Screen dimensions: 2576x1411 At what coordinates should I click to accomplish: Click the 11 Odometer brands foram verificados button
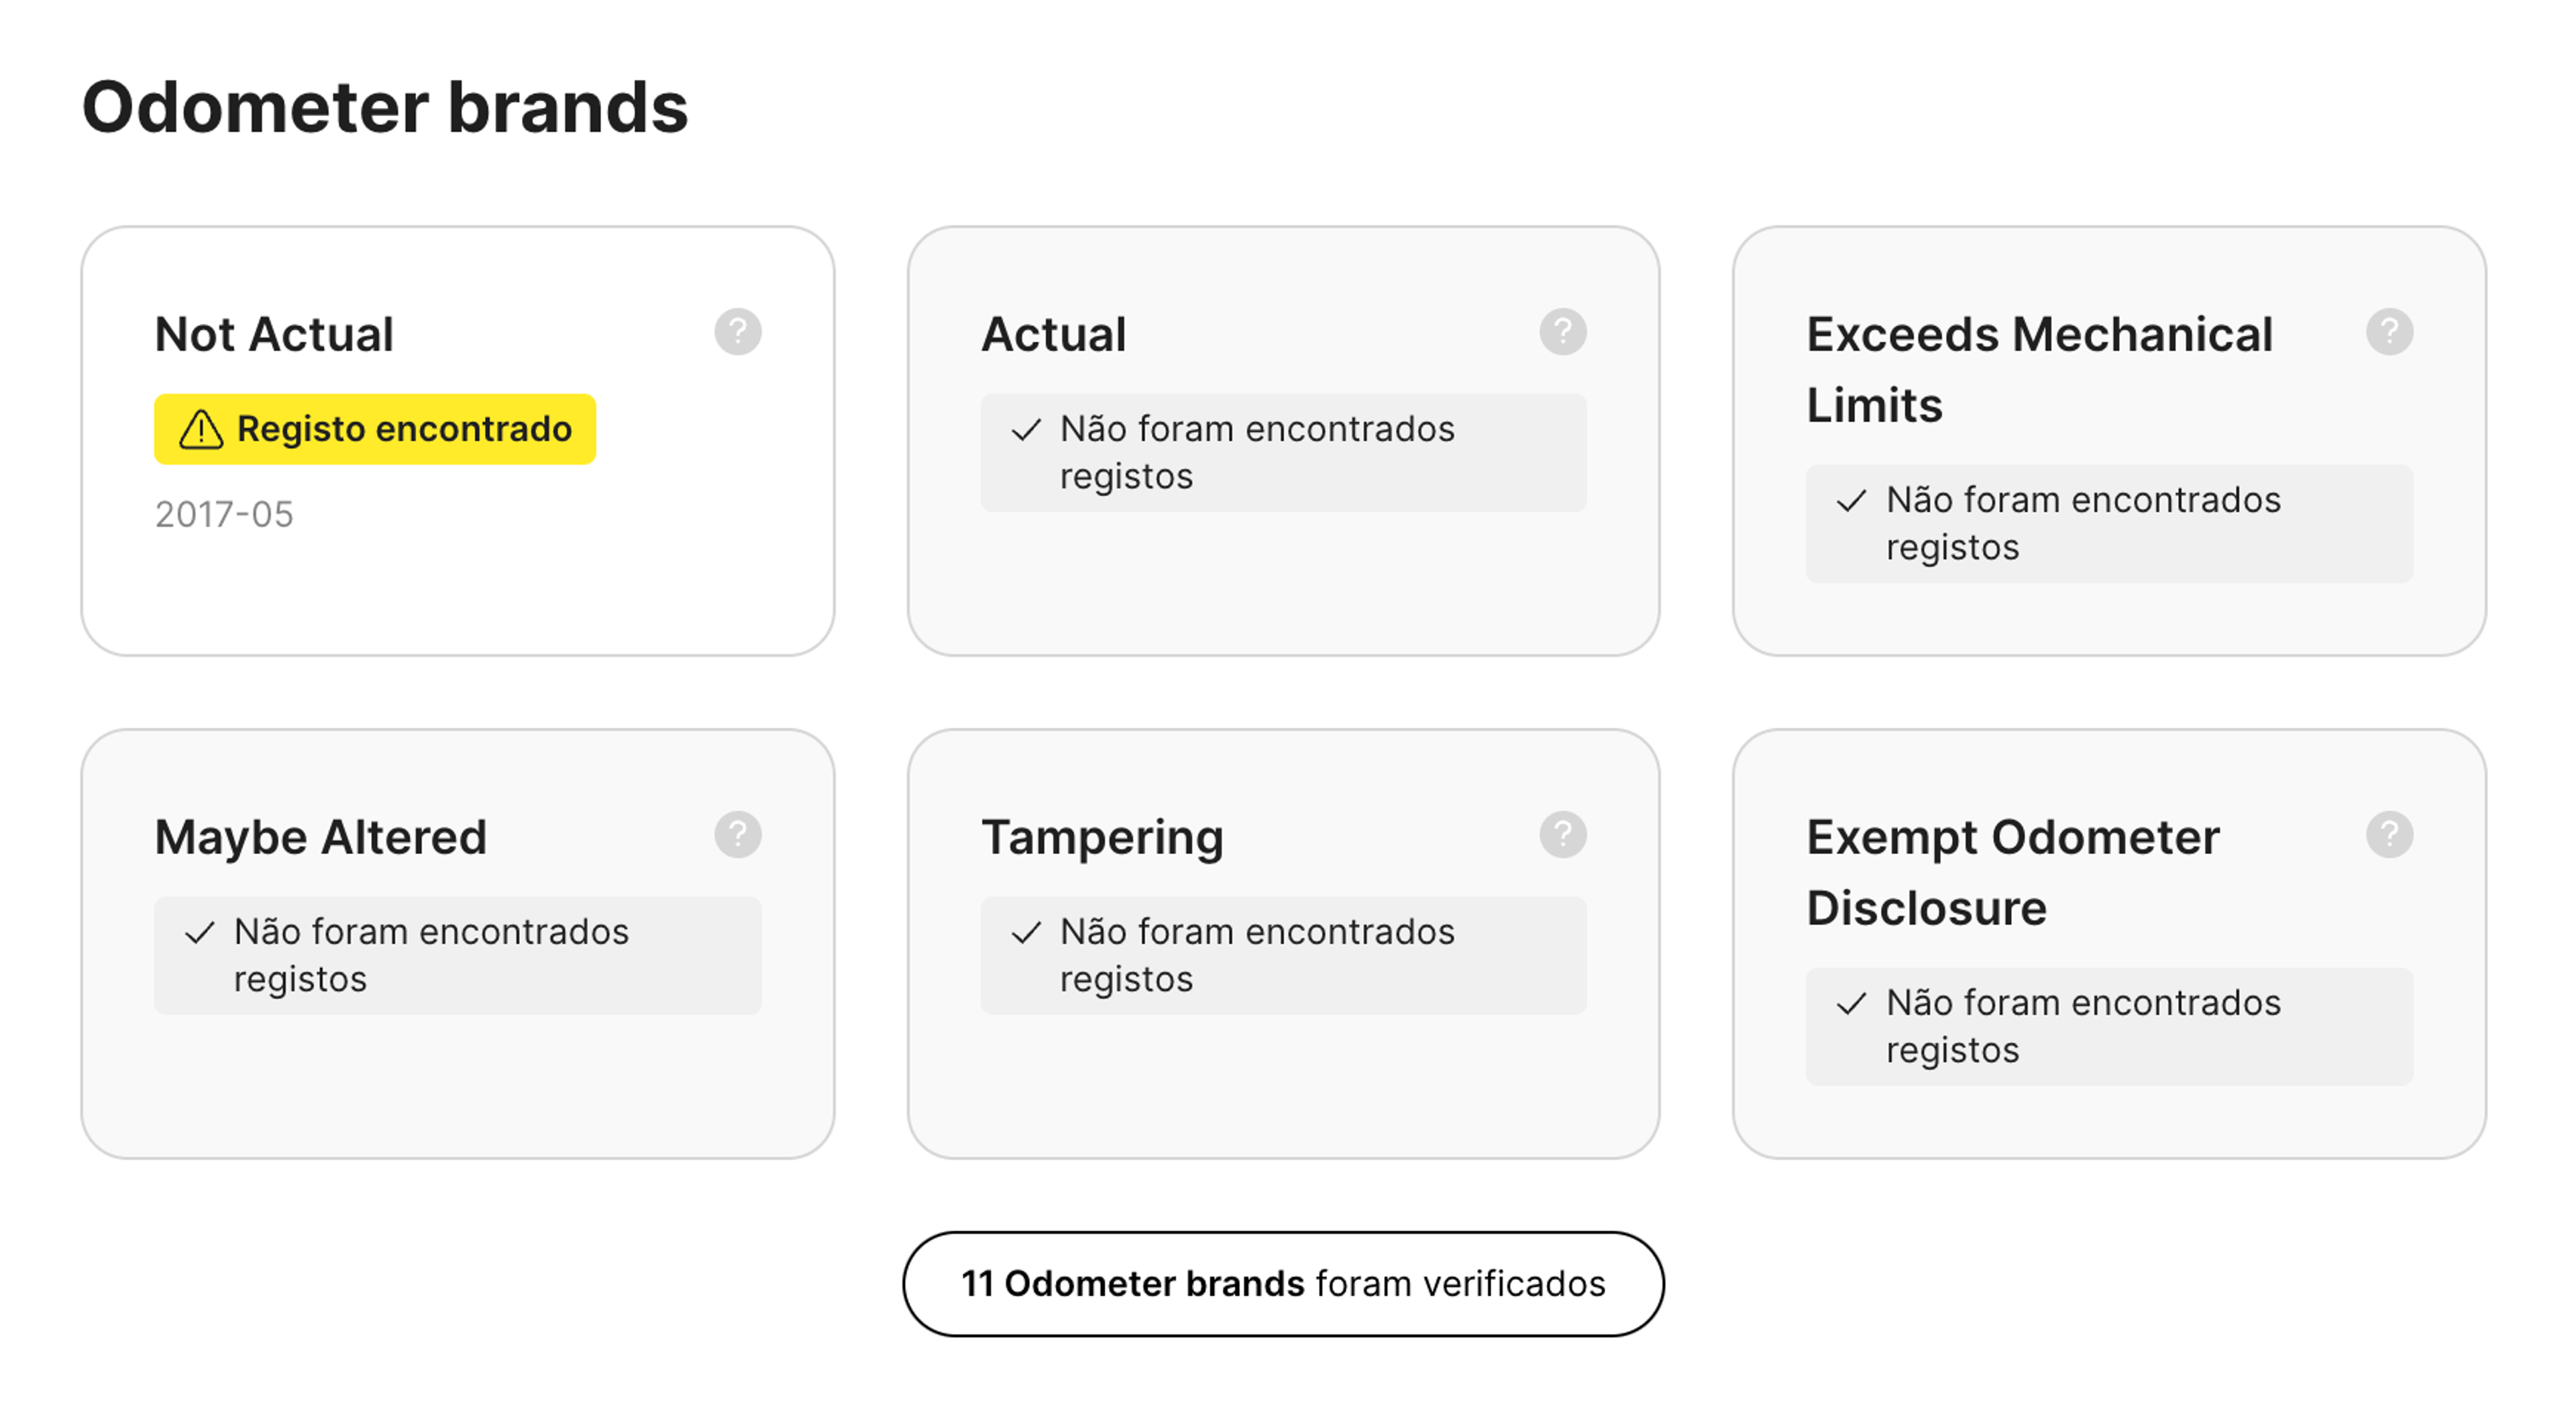click(1283, 1284)
